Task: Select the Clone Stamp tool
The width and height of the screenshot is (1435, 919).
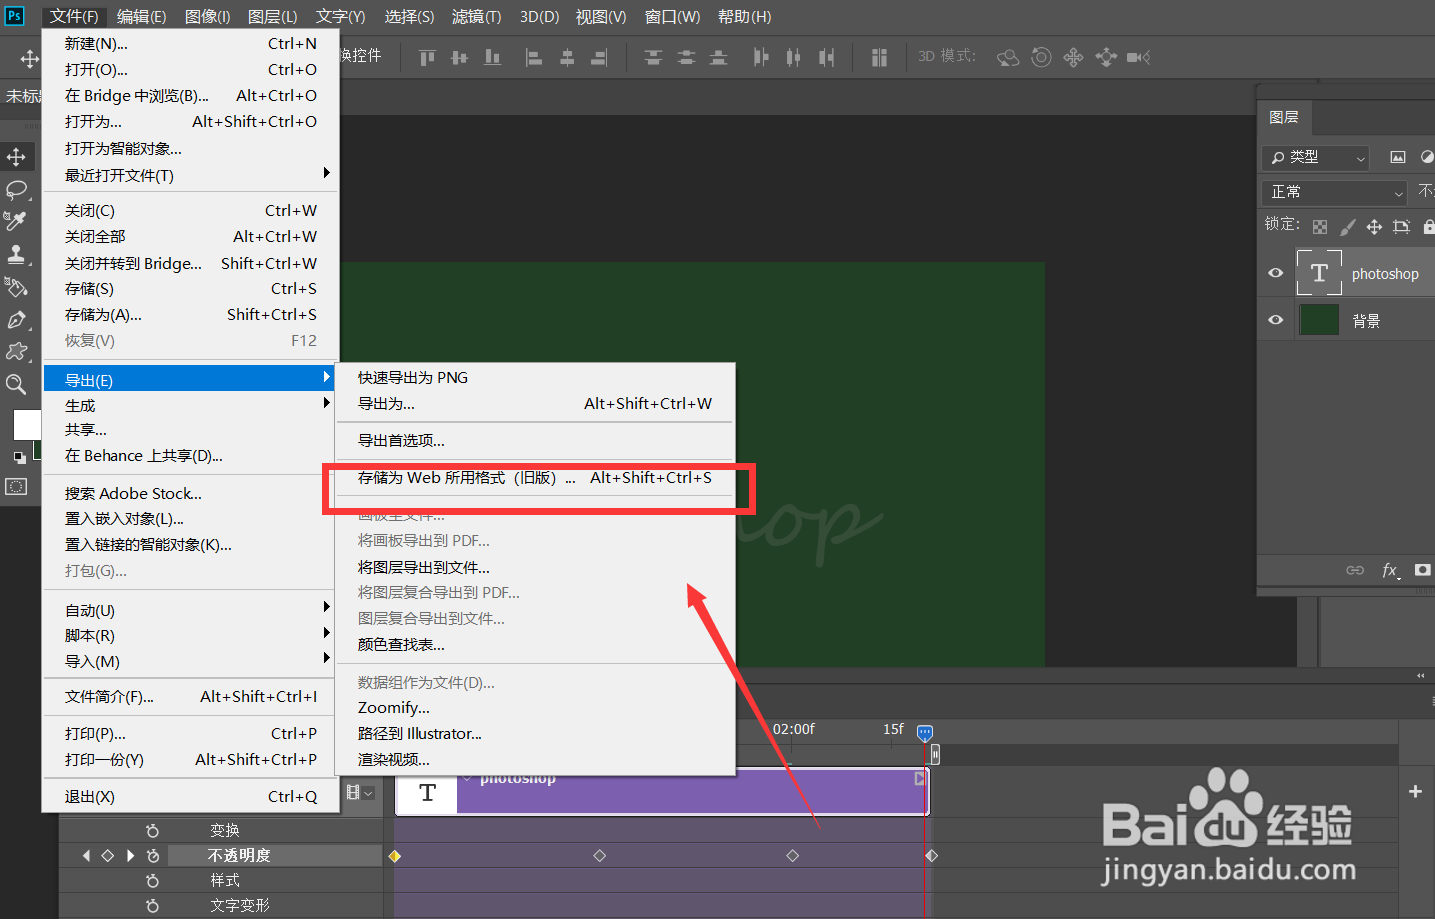Action: pyautogui.click(x=17, y=254)
